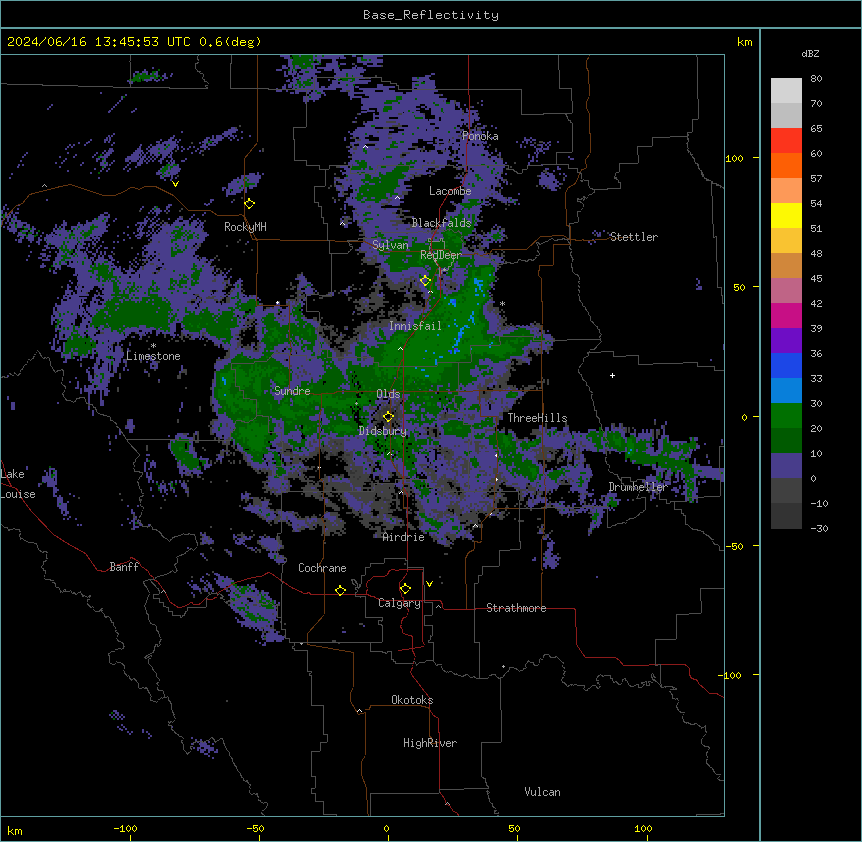The width and height of the screenshot is (862, 842).
Task: Click the yellow diamond marker above RockyMH
Action: pyautogui.click(x=250, y=204)
